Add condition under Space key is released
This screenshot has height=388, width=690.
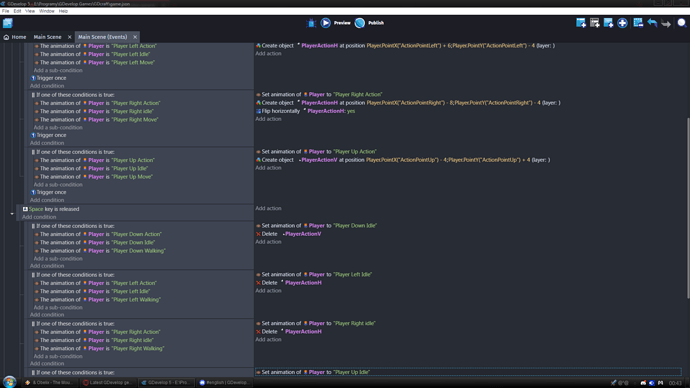pyautogui.click(x=39, y=217)
